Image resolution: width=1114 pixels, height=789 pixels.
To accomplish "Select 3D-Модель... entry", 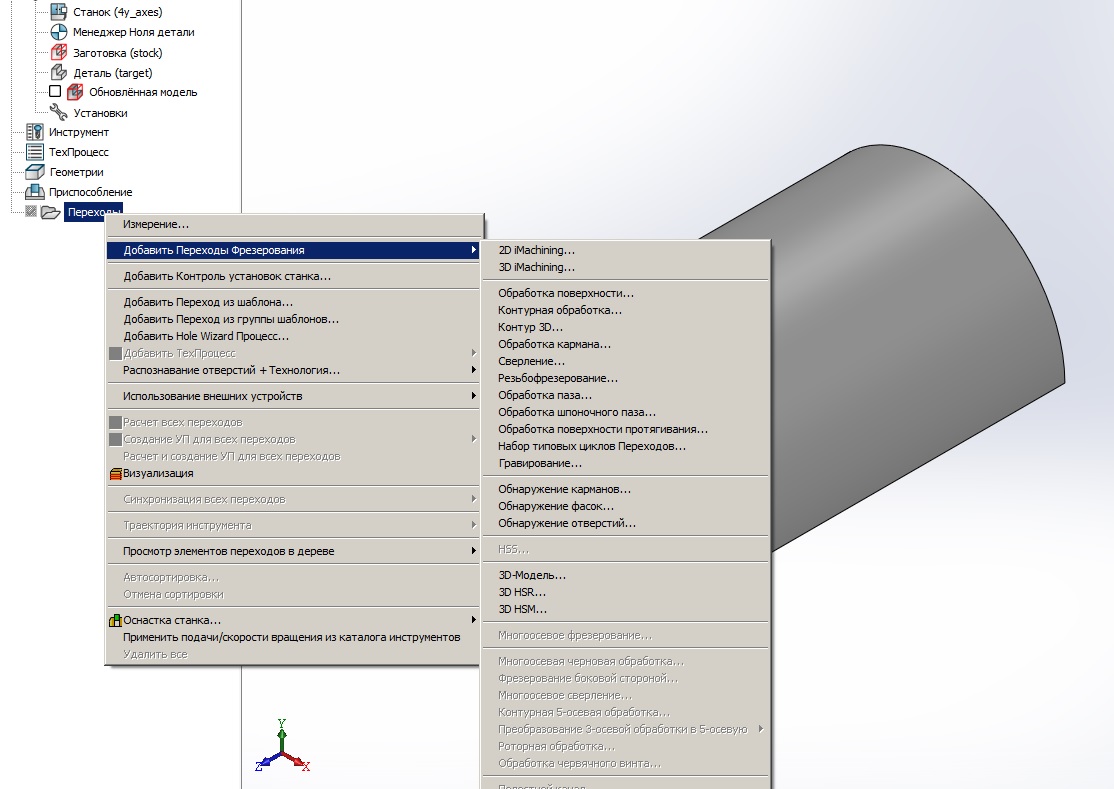I will point(625,575).
